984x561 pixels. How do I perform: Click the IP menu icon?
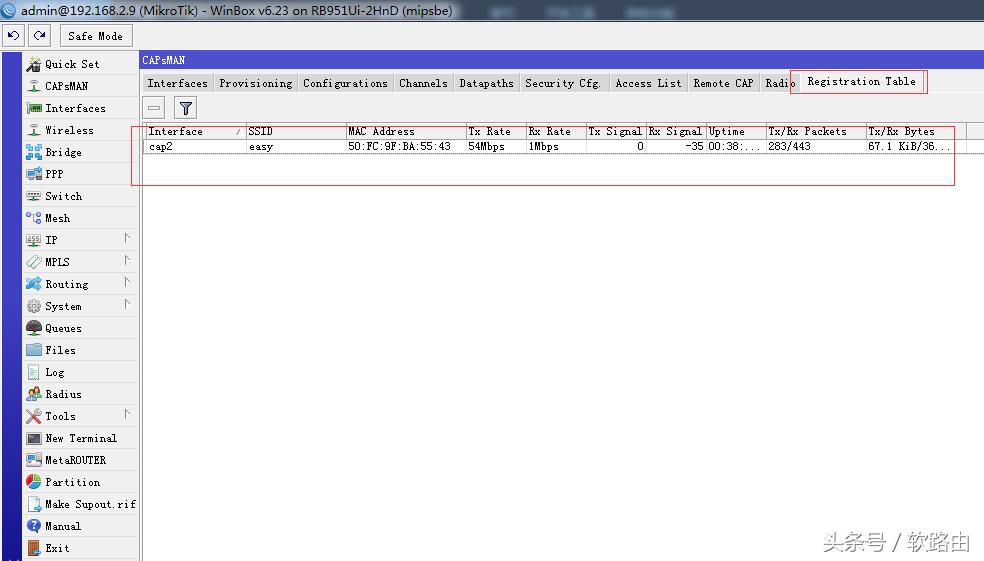(x=33, y=240)
